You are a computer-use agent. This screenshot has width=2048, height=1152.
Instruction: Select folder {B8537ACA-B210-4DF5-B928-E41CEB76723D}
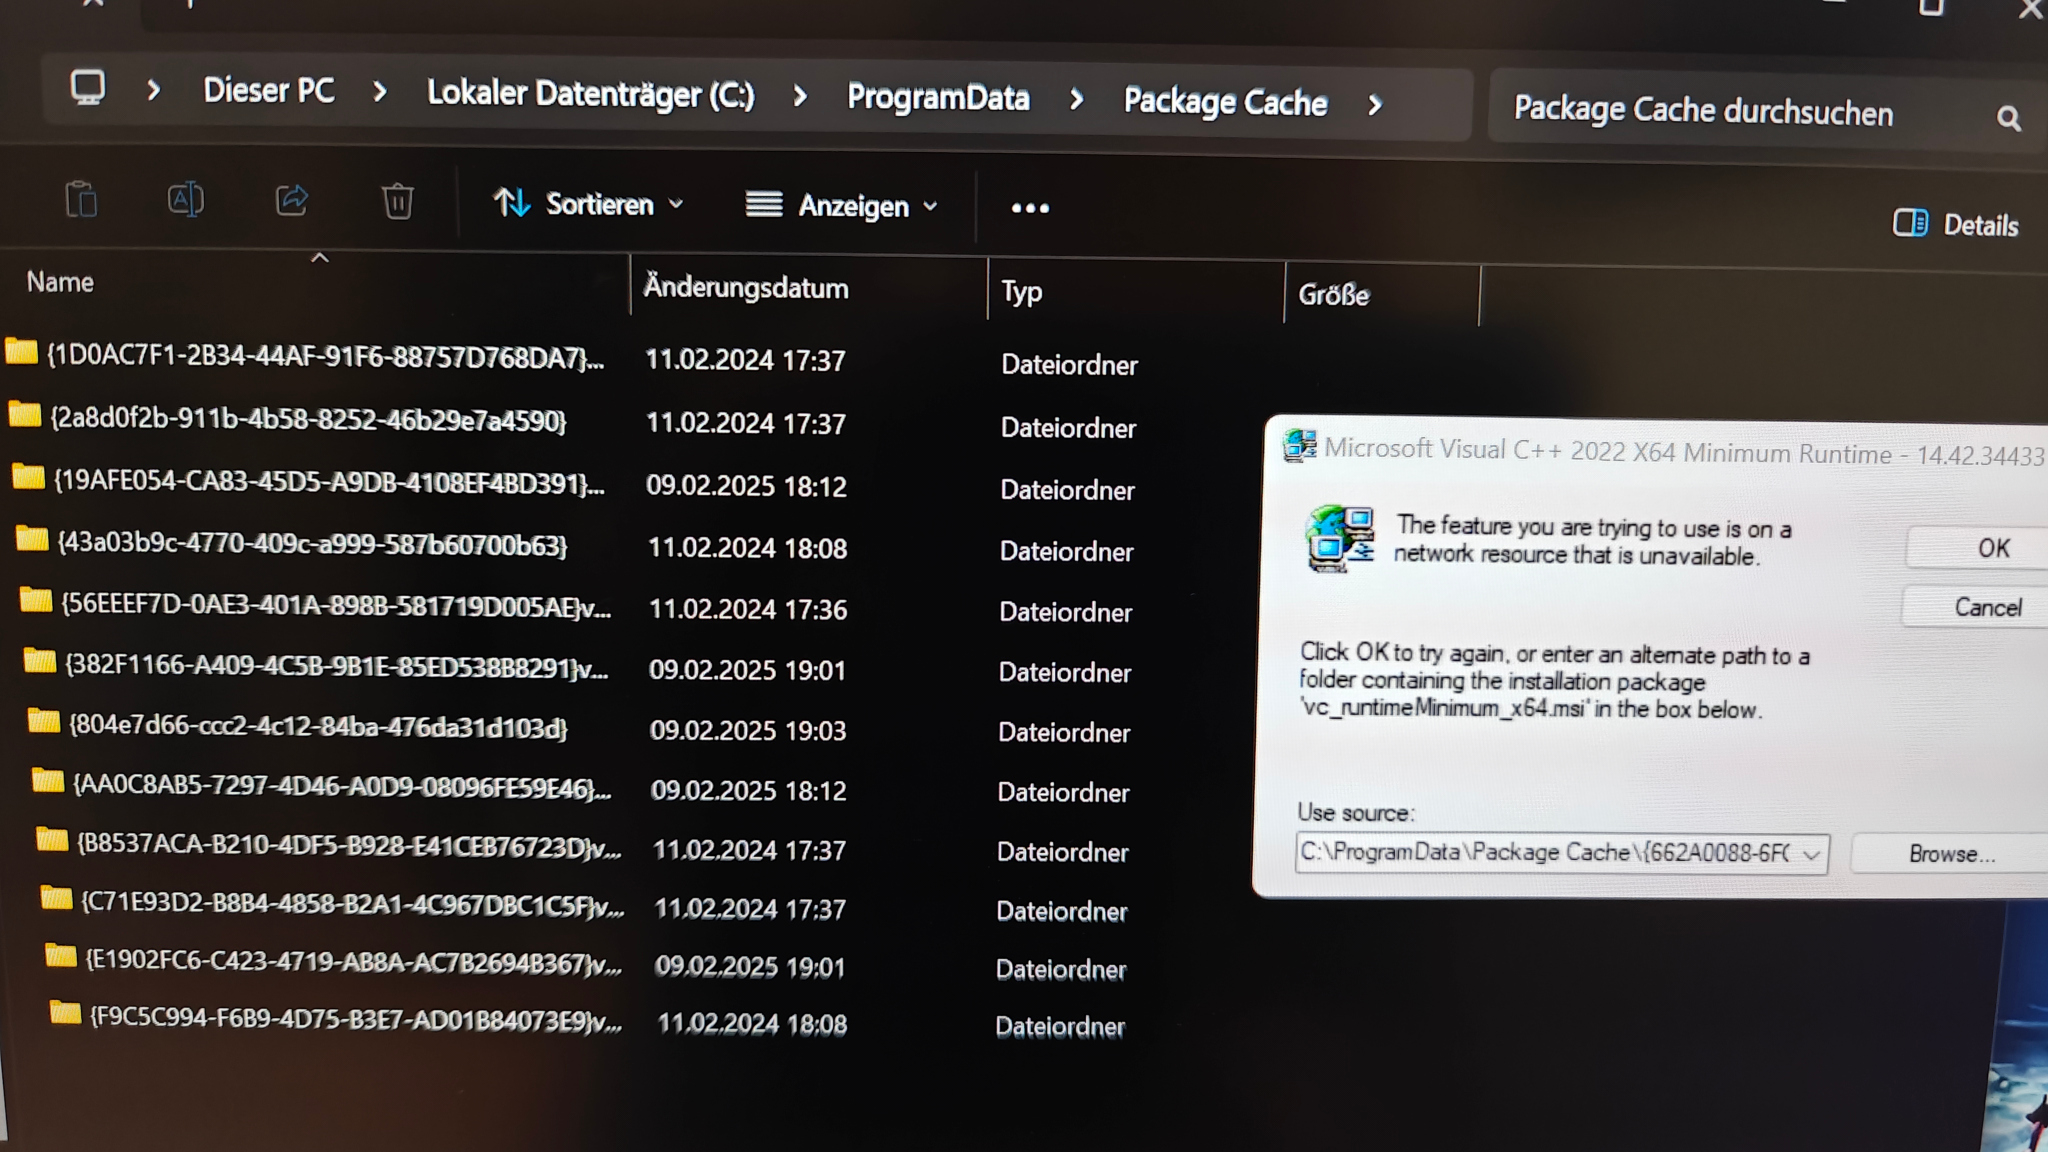348,846
